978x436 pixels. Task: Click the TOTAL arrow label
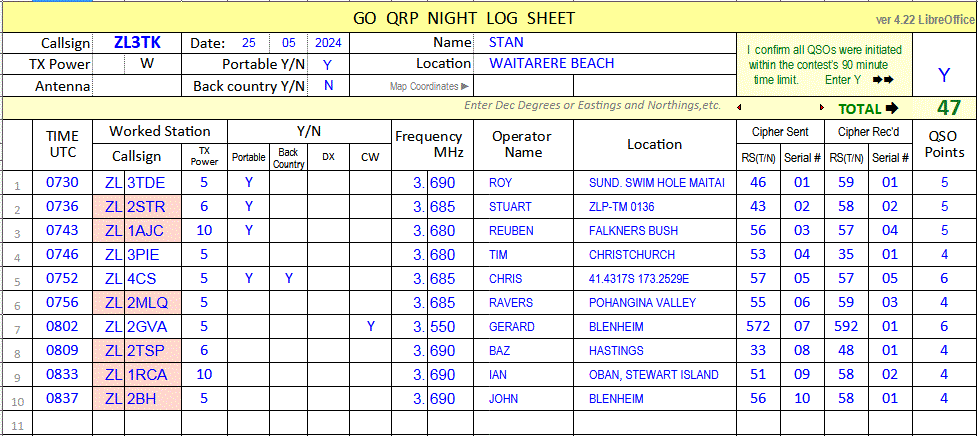[x=868, y=109]
